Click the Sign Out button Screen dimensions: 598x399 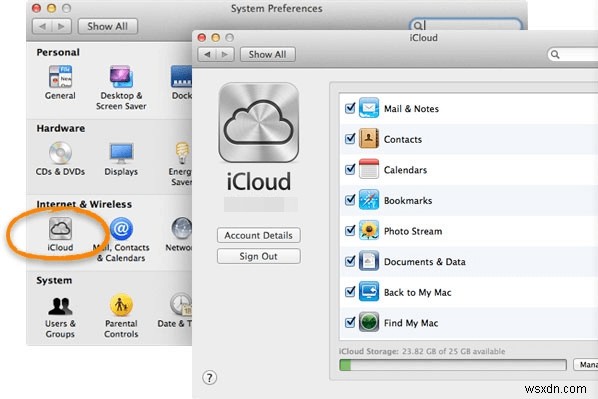[259, 256]
